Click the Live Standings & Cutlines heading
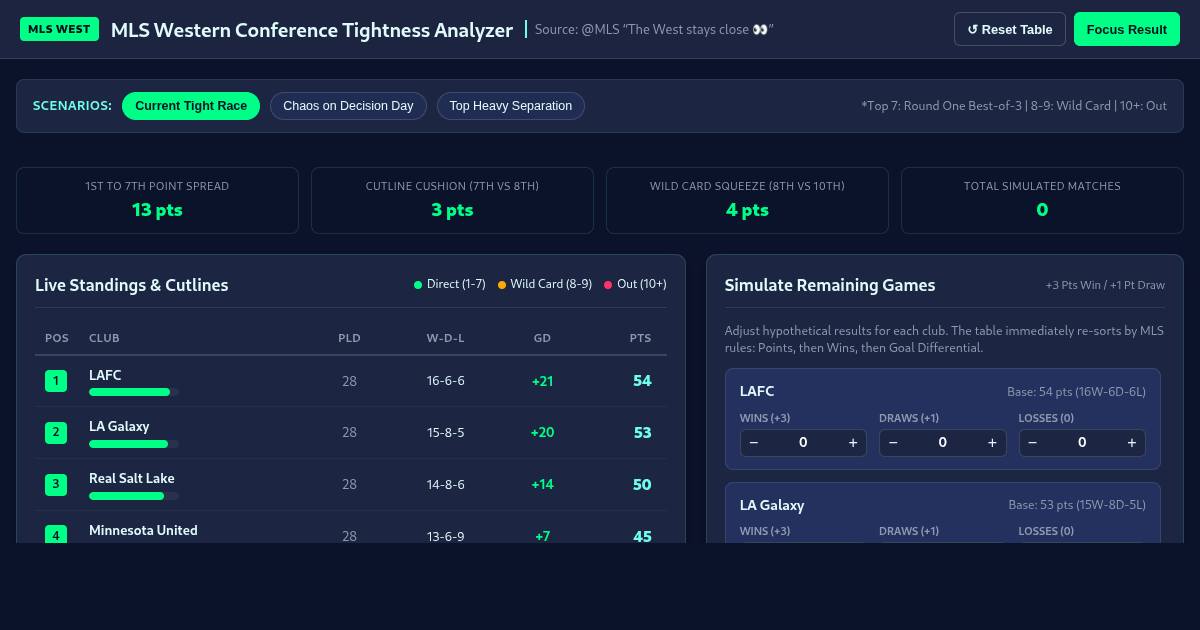The width and height of the screenshot is (1200, 630). point(132,285)
